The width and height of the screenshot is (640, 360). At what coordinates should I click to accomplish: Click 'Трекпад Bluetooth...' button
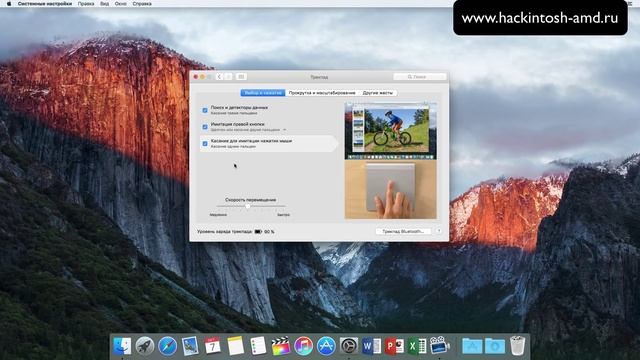point(403,231)
